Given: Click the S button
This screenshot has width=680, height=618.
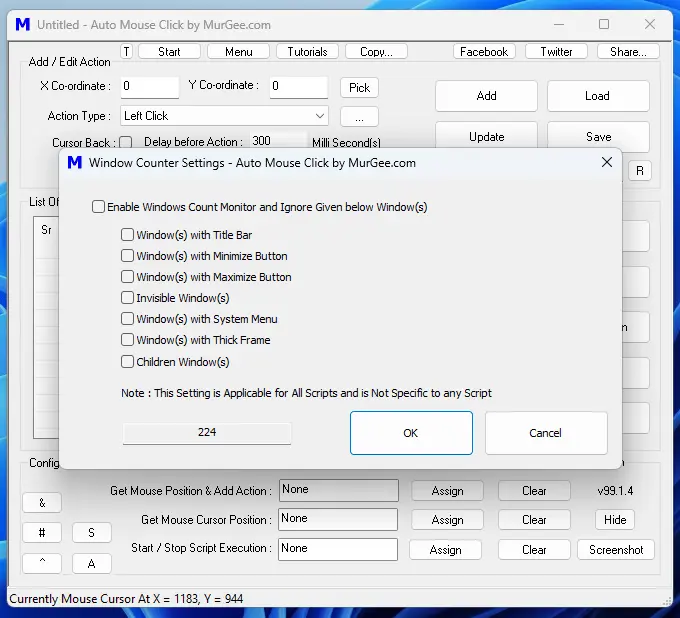Looking at the screenshot, I should coord(92,533).
